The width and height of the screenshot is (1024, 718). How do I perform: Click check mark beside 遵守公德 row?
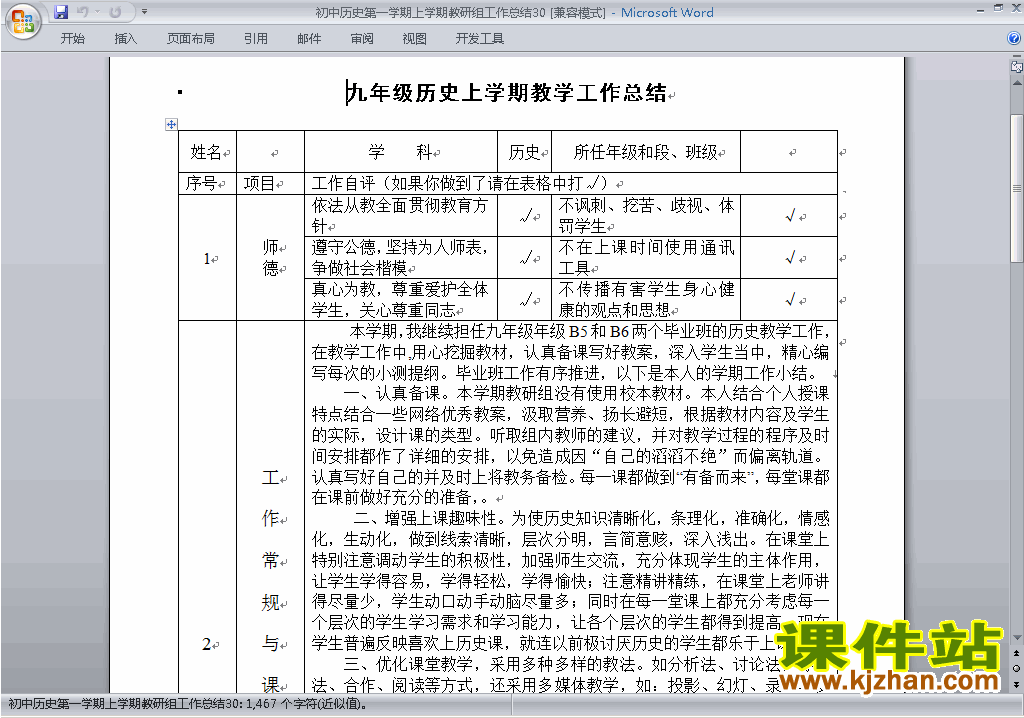pos(526,258)
